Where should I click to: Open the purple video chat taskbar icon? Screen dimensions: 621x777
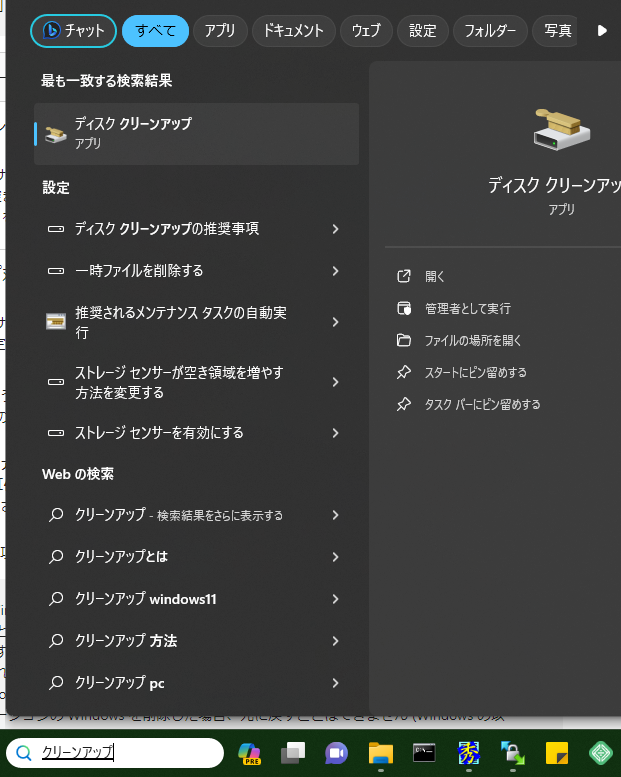(x=336, y=752)
